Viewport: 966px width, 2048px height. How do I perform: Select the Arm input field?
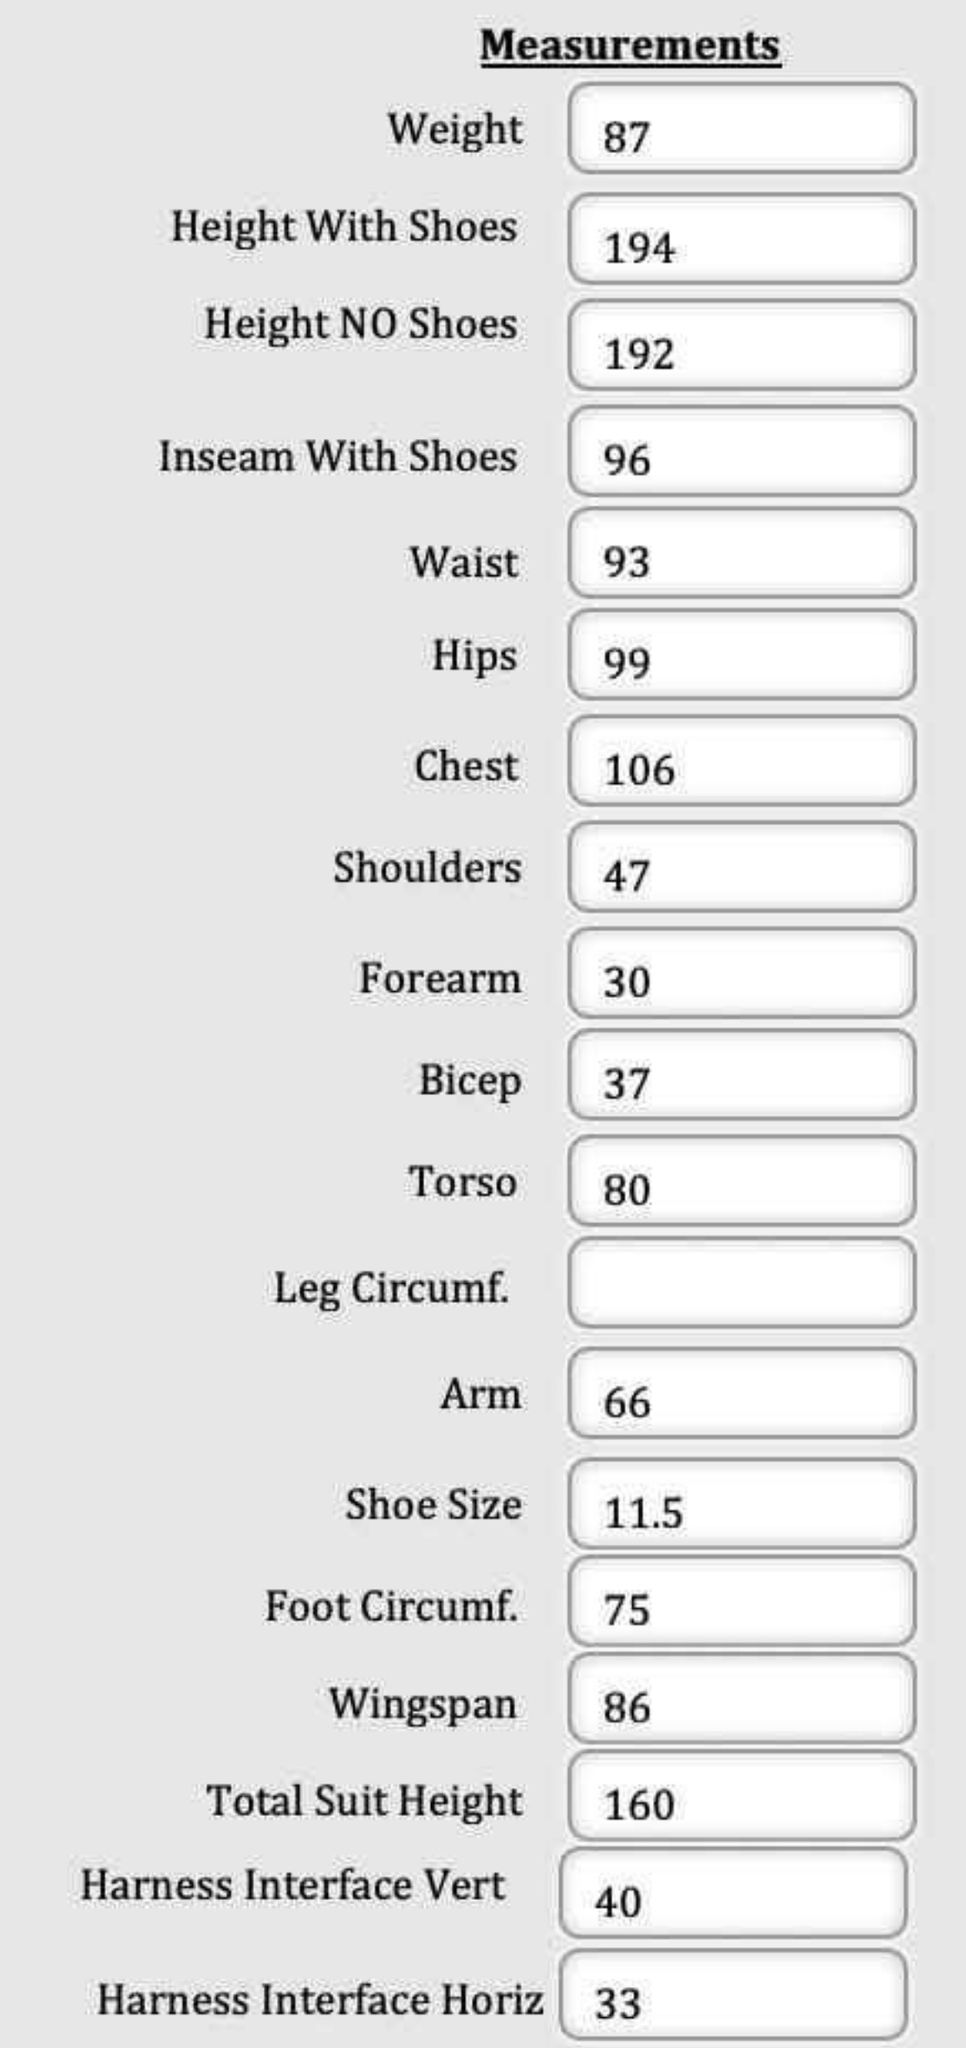(741, 1394)
